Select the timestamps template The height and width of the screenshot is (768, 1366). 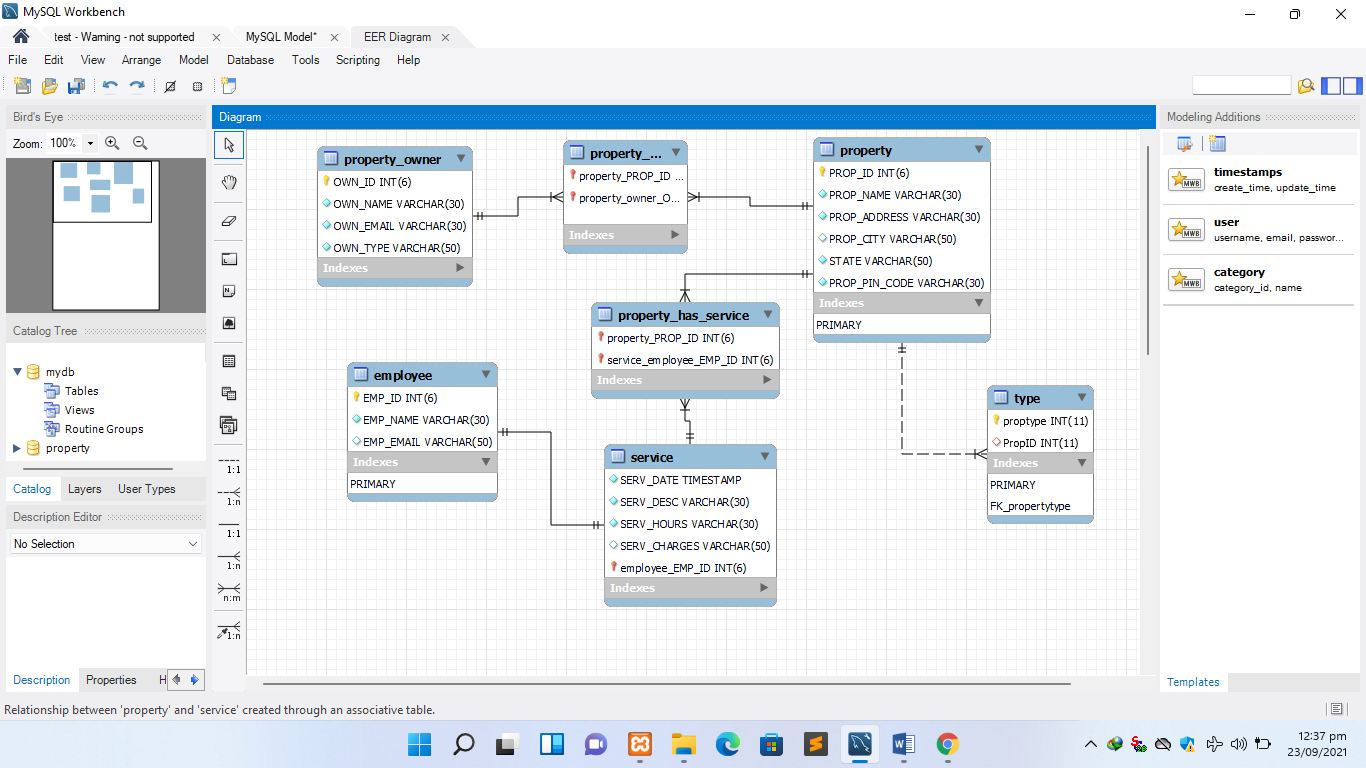point(1257,180)
